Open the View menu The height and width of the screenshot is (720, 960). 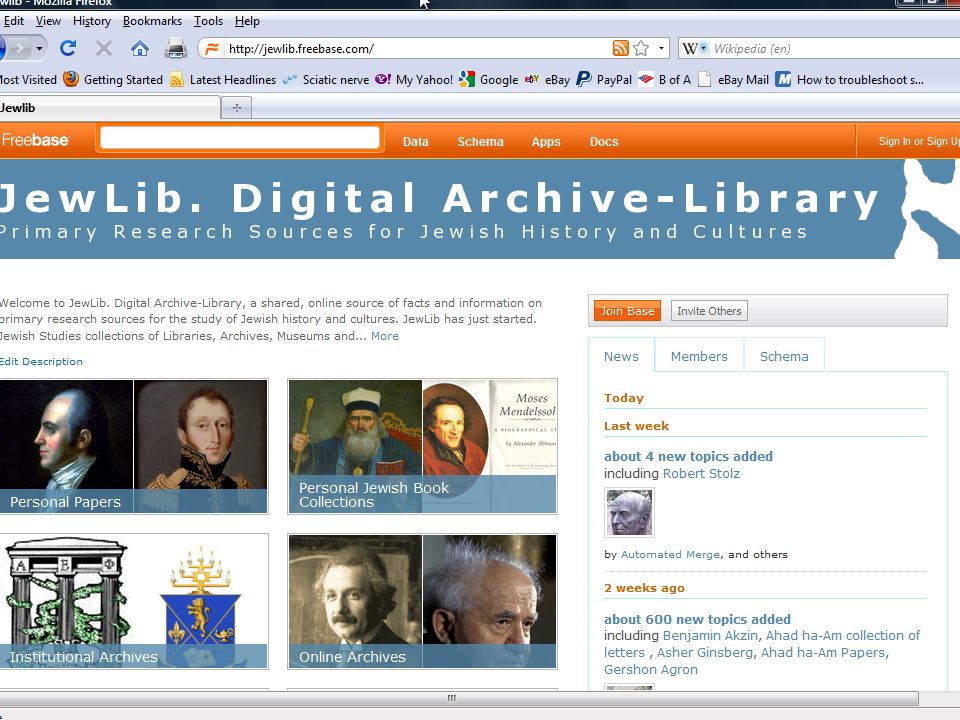(x=48, y=21)
